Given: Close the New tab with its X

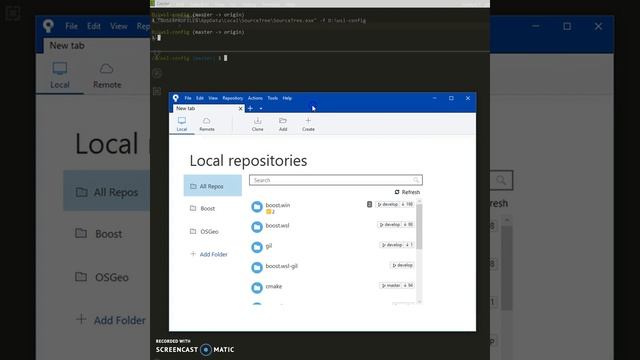Looking at the screenshot, I should pos(240,109).
